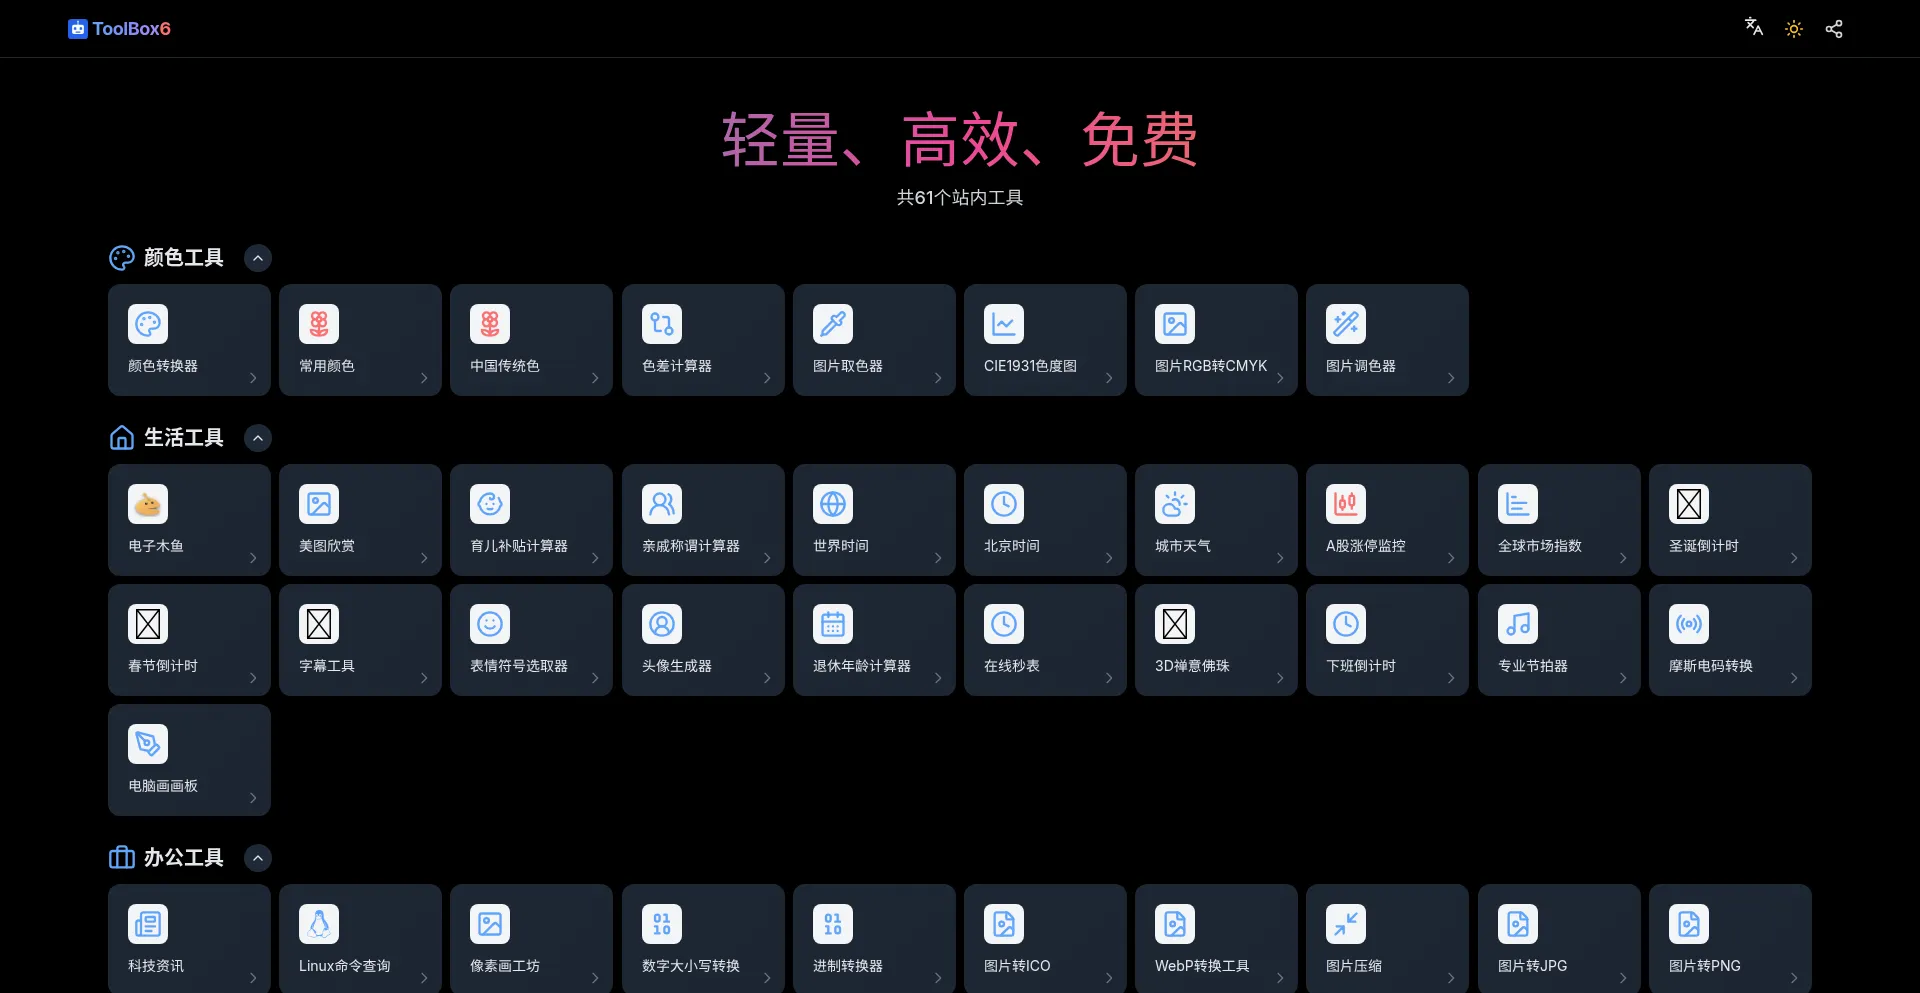
Task: Open the 摩斯电码转换 radio signal icon
Action: 1689,624
